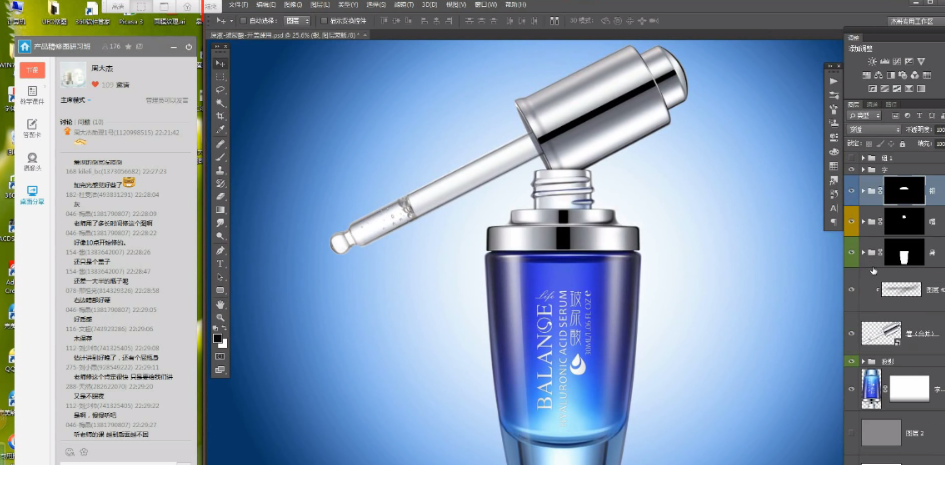Add a Brightness/Contrast adjustment
Viewport: 945px width, 488px height.
(872, 61)
